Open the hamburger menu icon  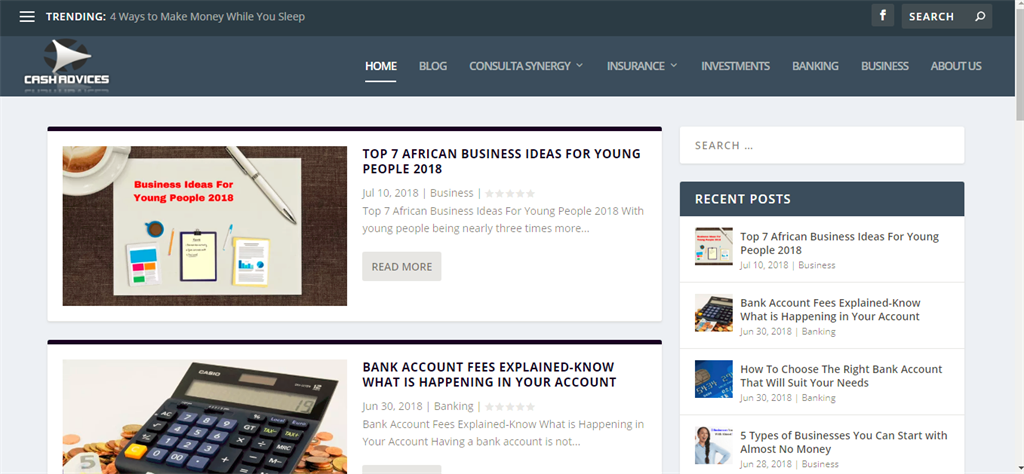point(27,16)
